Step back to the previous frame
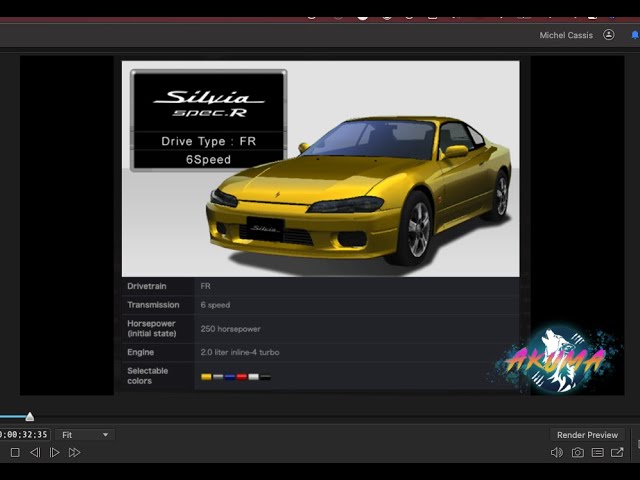This screenshot has height=480, width=640. (35, 452)
